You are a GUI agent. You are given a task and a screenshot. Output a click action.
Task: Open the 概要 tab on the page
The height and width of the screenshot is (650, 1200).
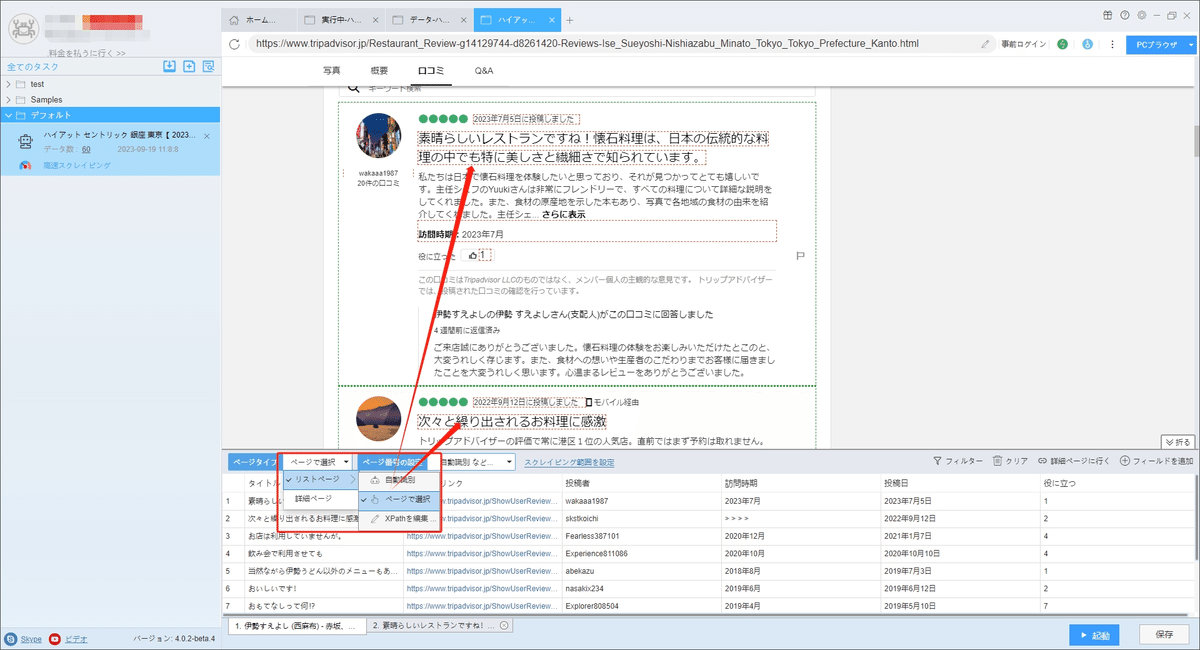point(379,71)
